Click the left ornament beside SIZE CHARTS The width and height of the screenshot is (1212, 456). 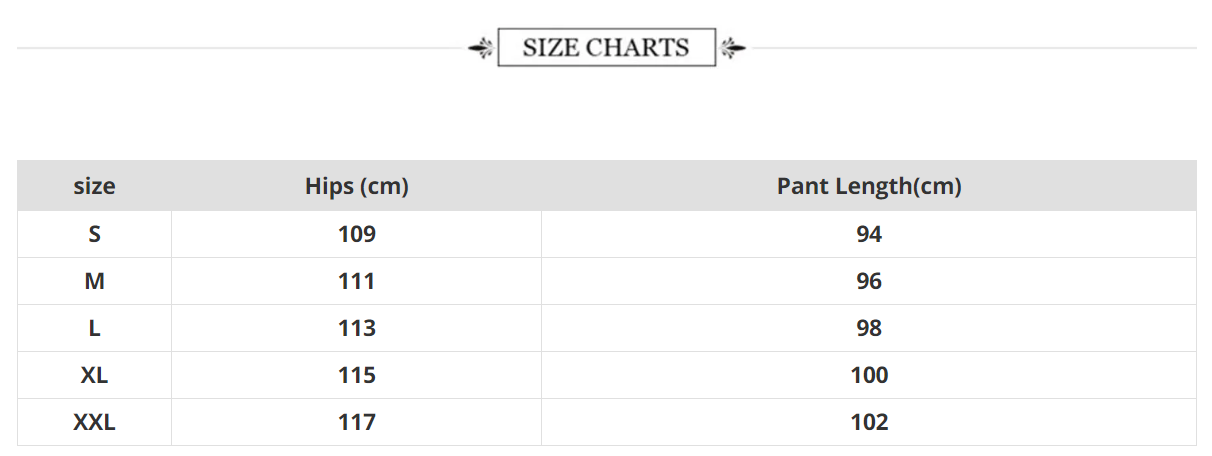click(482, 47)
